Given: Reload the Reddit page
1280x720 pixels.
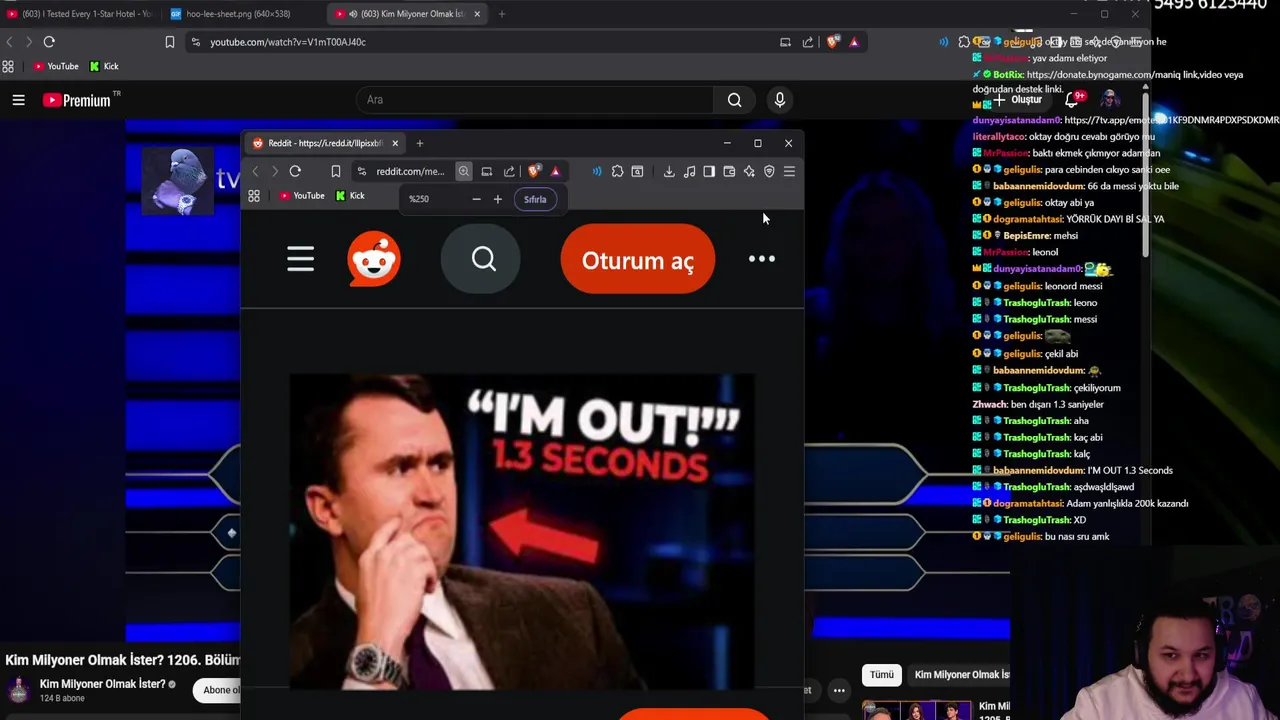Looking at the screenshot, I should click(x=295, y=171).
